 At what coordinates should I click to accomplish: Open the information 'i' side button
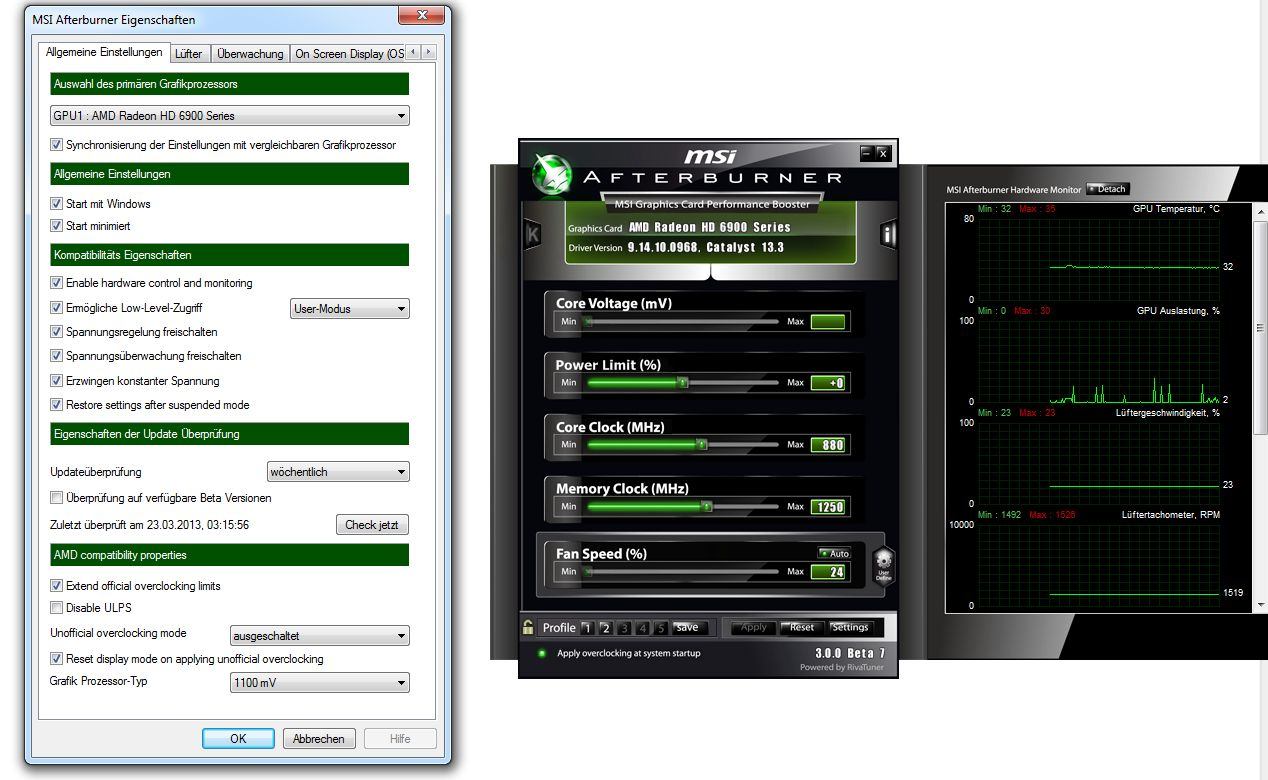pyautogui.click(x=888, y=234)
